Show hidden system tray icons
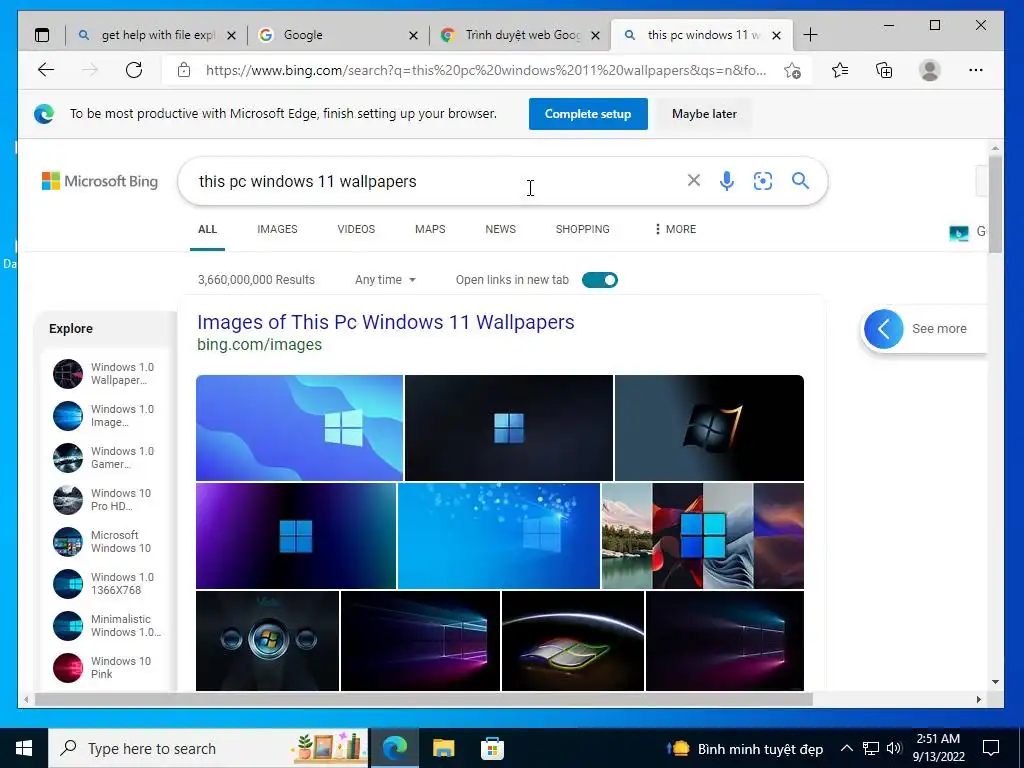 [x=846, y=748]
